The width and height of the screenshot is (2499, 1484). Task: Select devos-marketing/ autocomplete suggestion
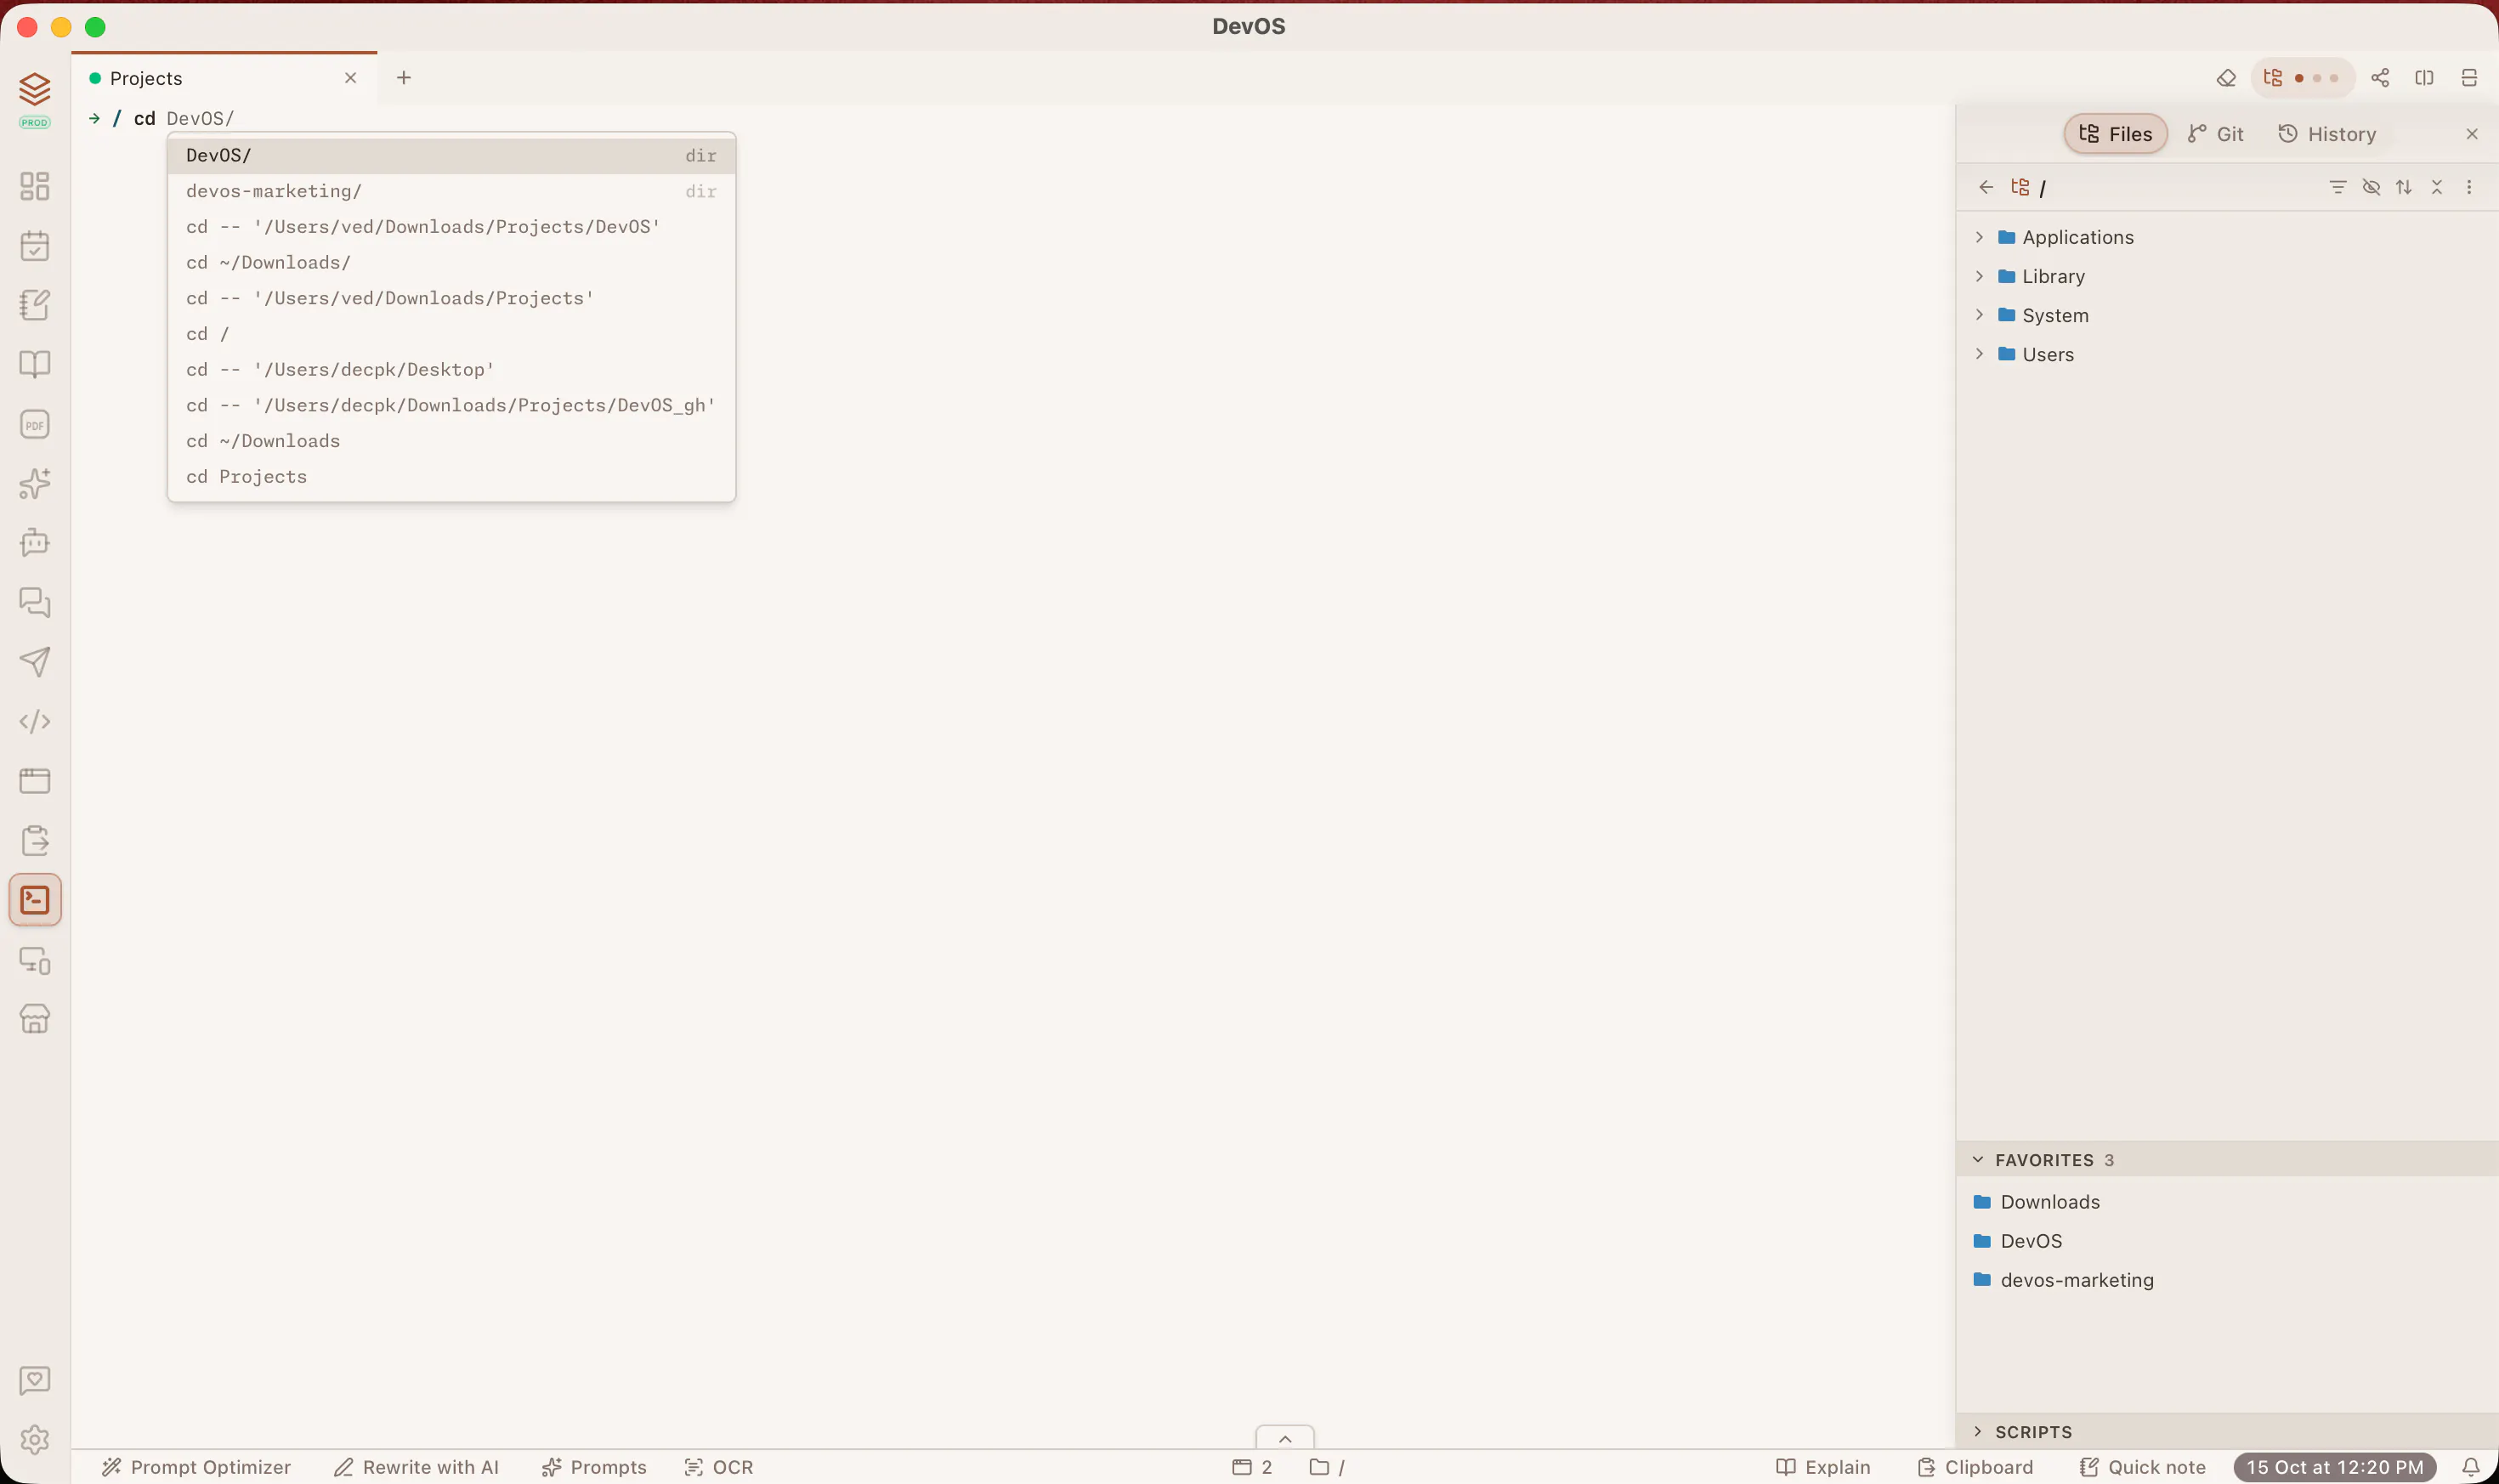pyautogui.click(x=451, y=191)
